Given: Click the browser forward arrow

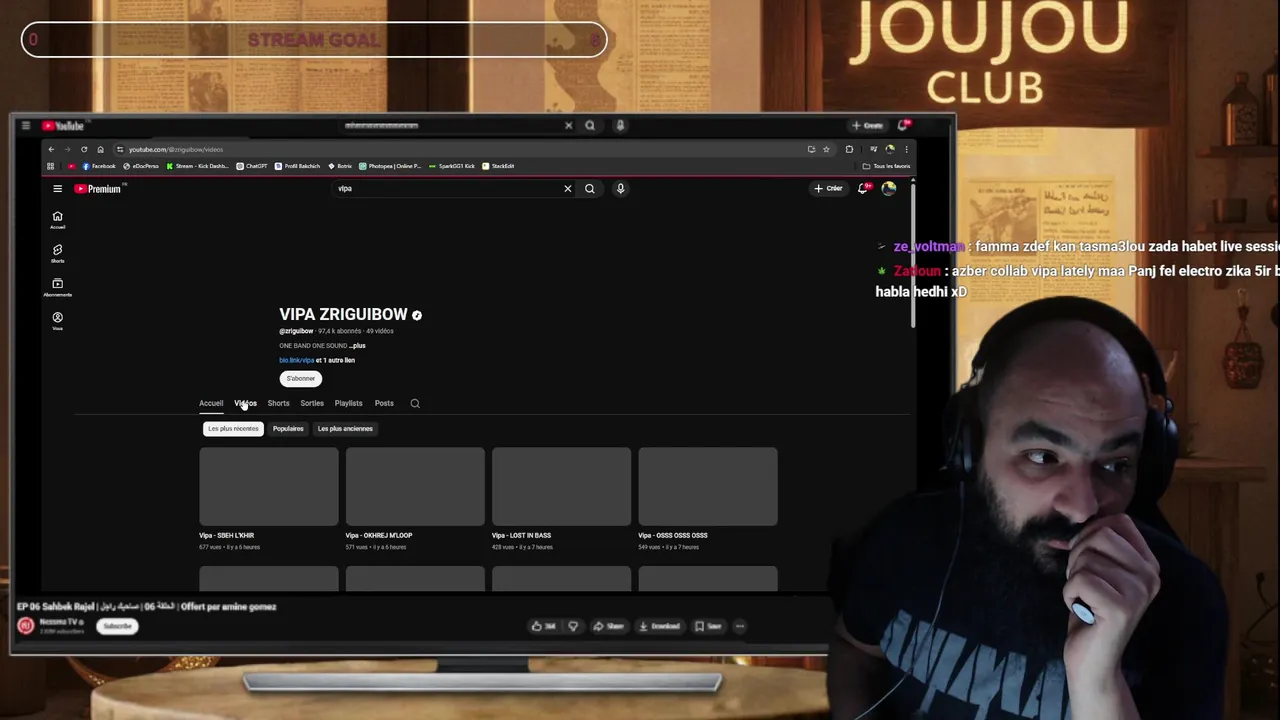Looking at the screenshot, I should pos(67,149).
